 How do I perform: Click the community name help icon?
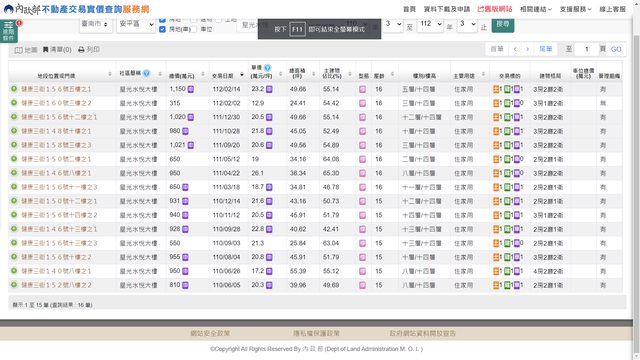pyautogui.click(x=147, y=73)
